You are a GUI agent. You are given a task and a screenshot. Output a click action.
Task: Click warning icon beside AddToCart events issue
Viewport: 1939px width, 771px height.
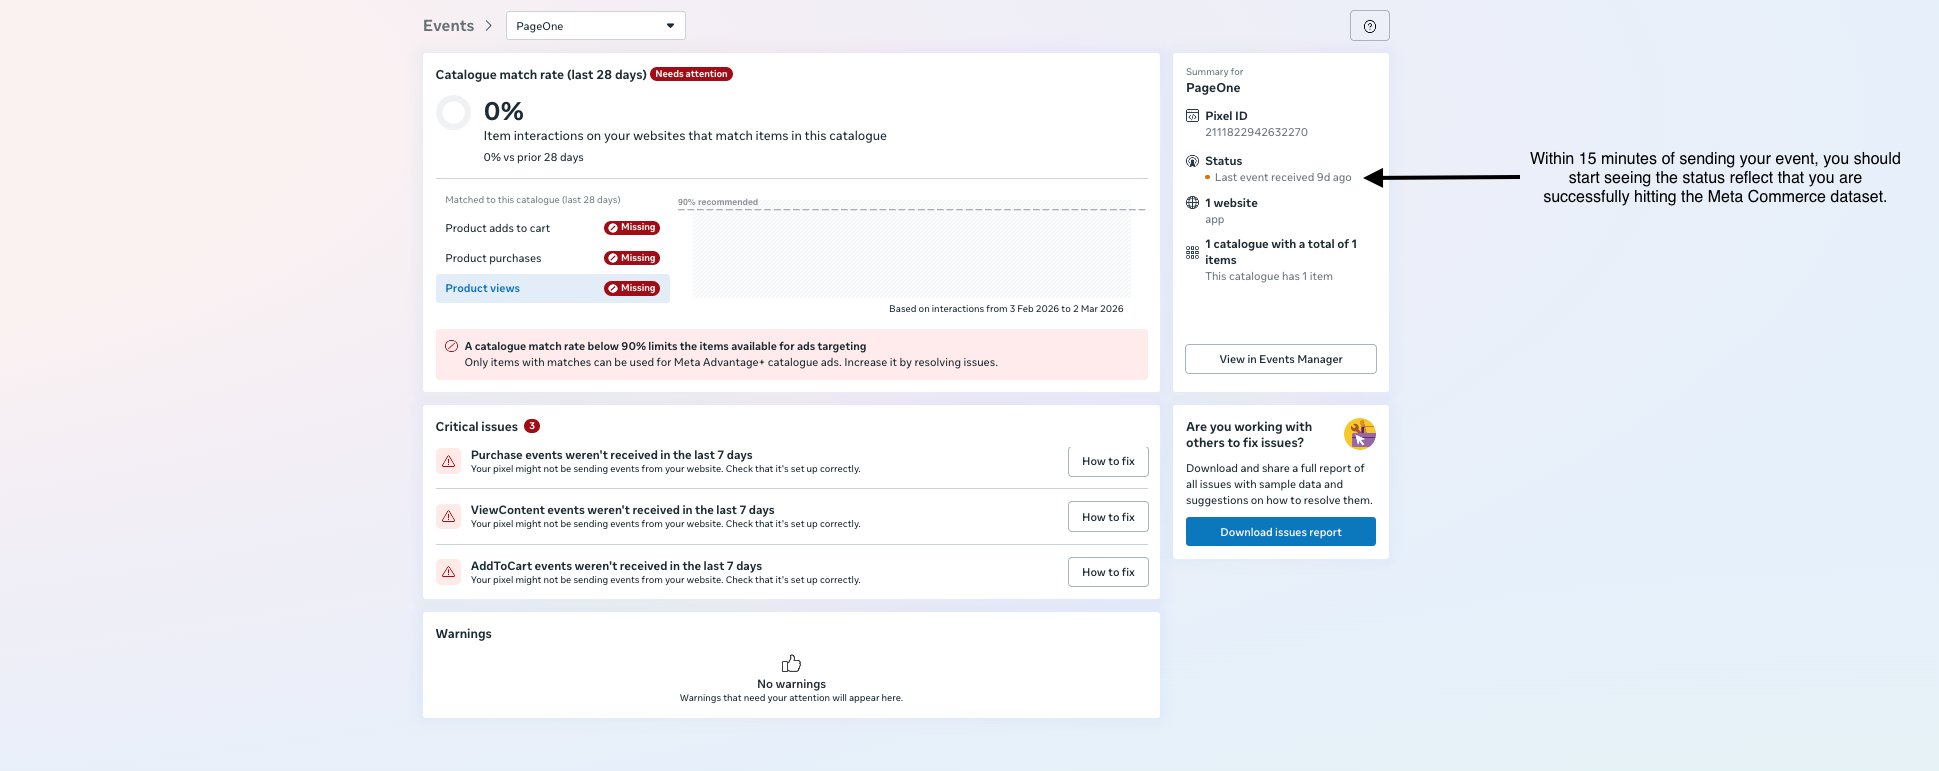[x=449, y=572]
